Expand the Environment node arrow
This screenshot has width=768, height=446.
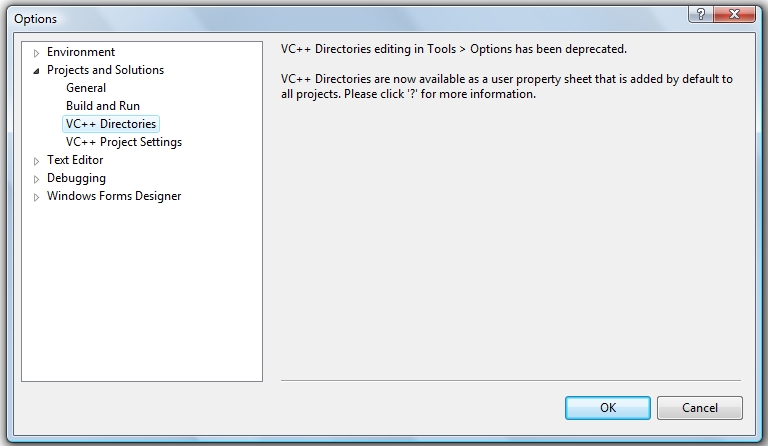click(37, 52)
